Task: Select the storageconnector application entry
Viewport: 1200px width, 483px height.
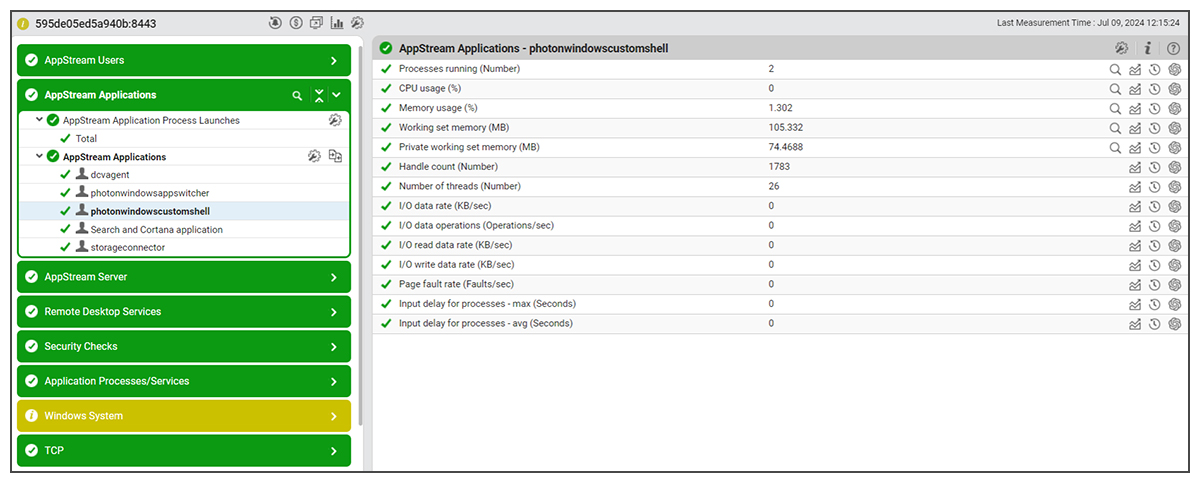Action: (127, 247)
